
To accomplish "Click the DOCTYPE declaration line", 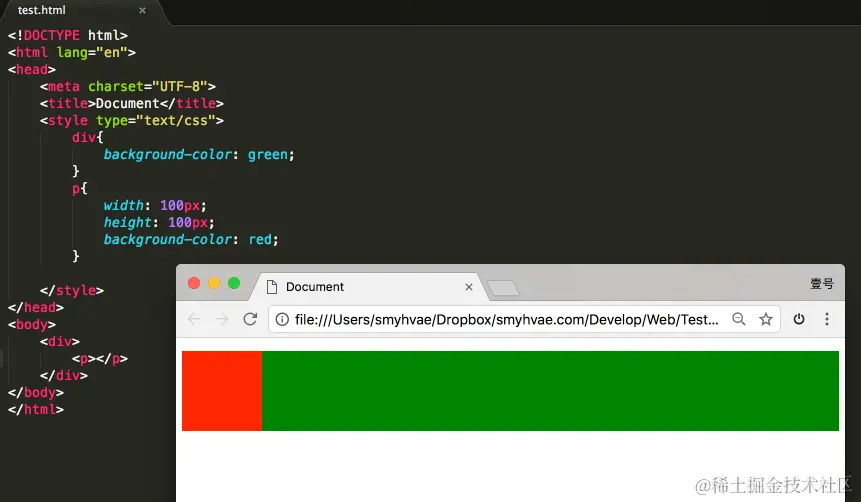I will (68, 35).
